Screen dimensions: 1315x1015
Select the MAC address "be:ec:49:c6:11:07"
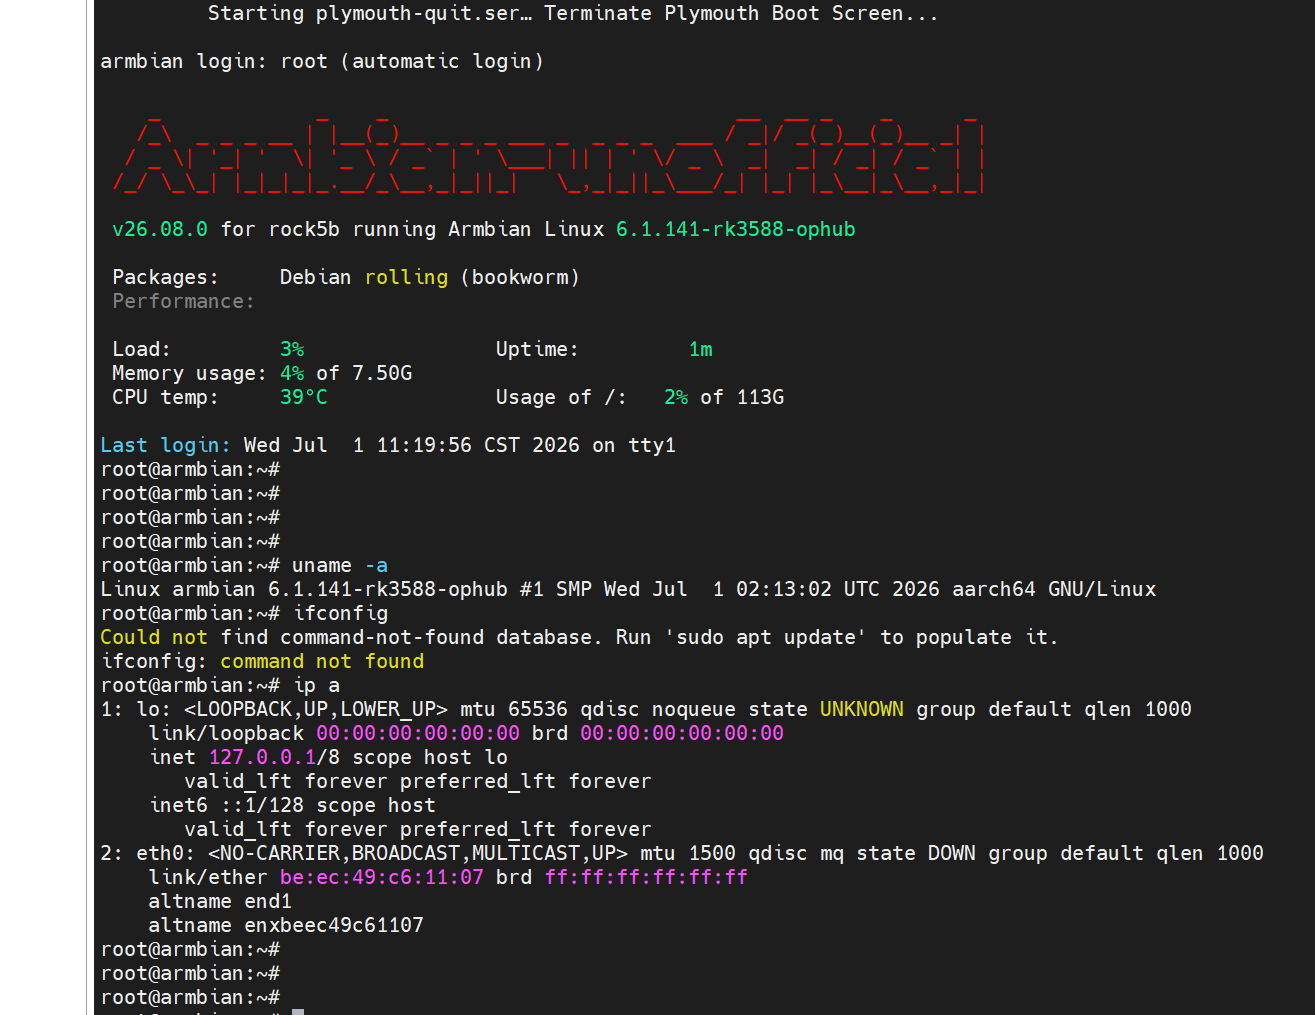point(382,878)
